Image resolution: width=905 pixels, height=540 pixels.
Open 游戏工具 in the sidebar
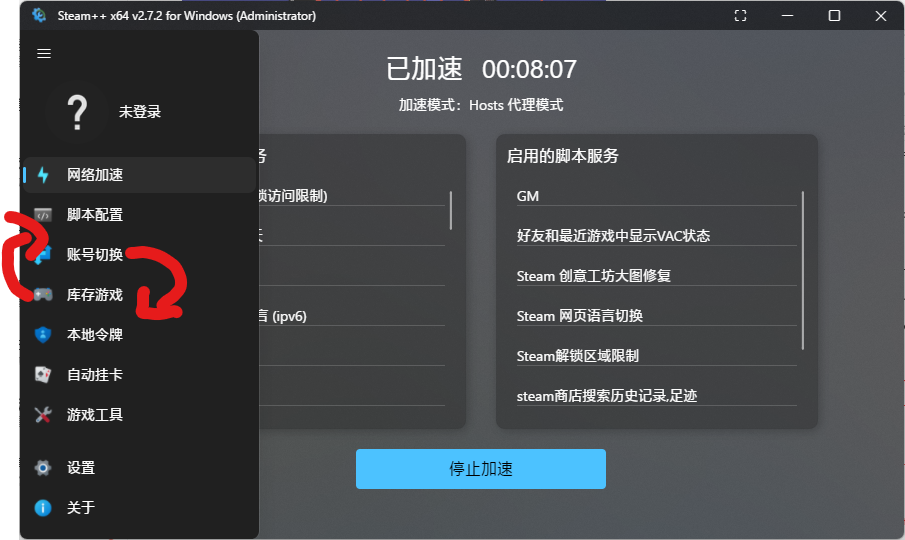[139, 415]
